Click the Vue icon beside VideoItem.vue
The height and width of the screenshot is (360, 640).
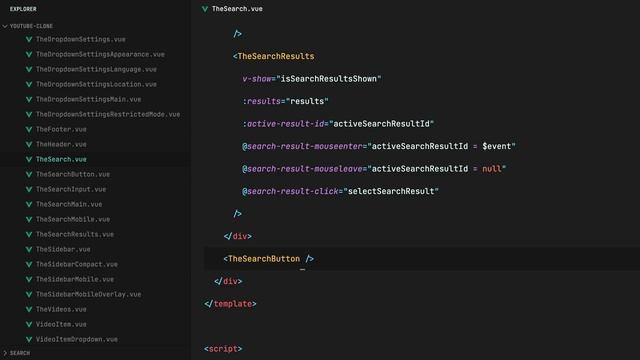[x=29, y=324]
